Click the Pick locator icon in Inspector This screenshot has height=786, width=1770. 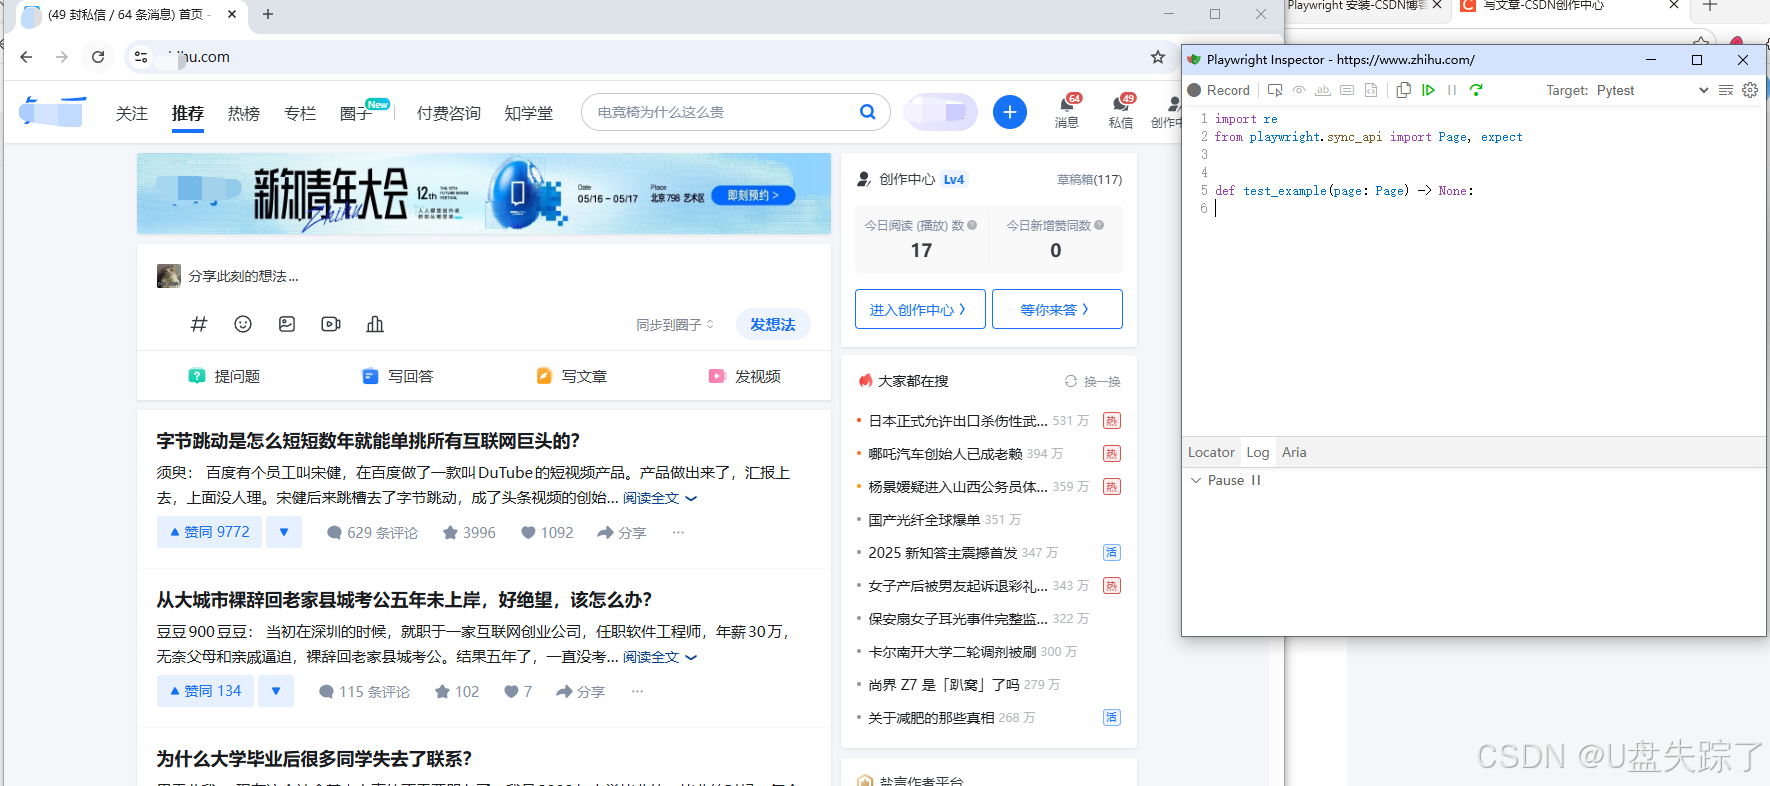(1275, 90)
